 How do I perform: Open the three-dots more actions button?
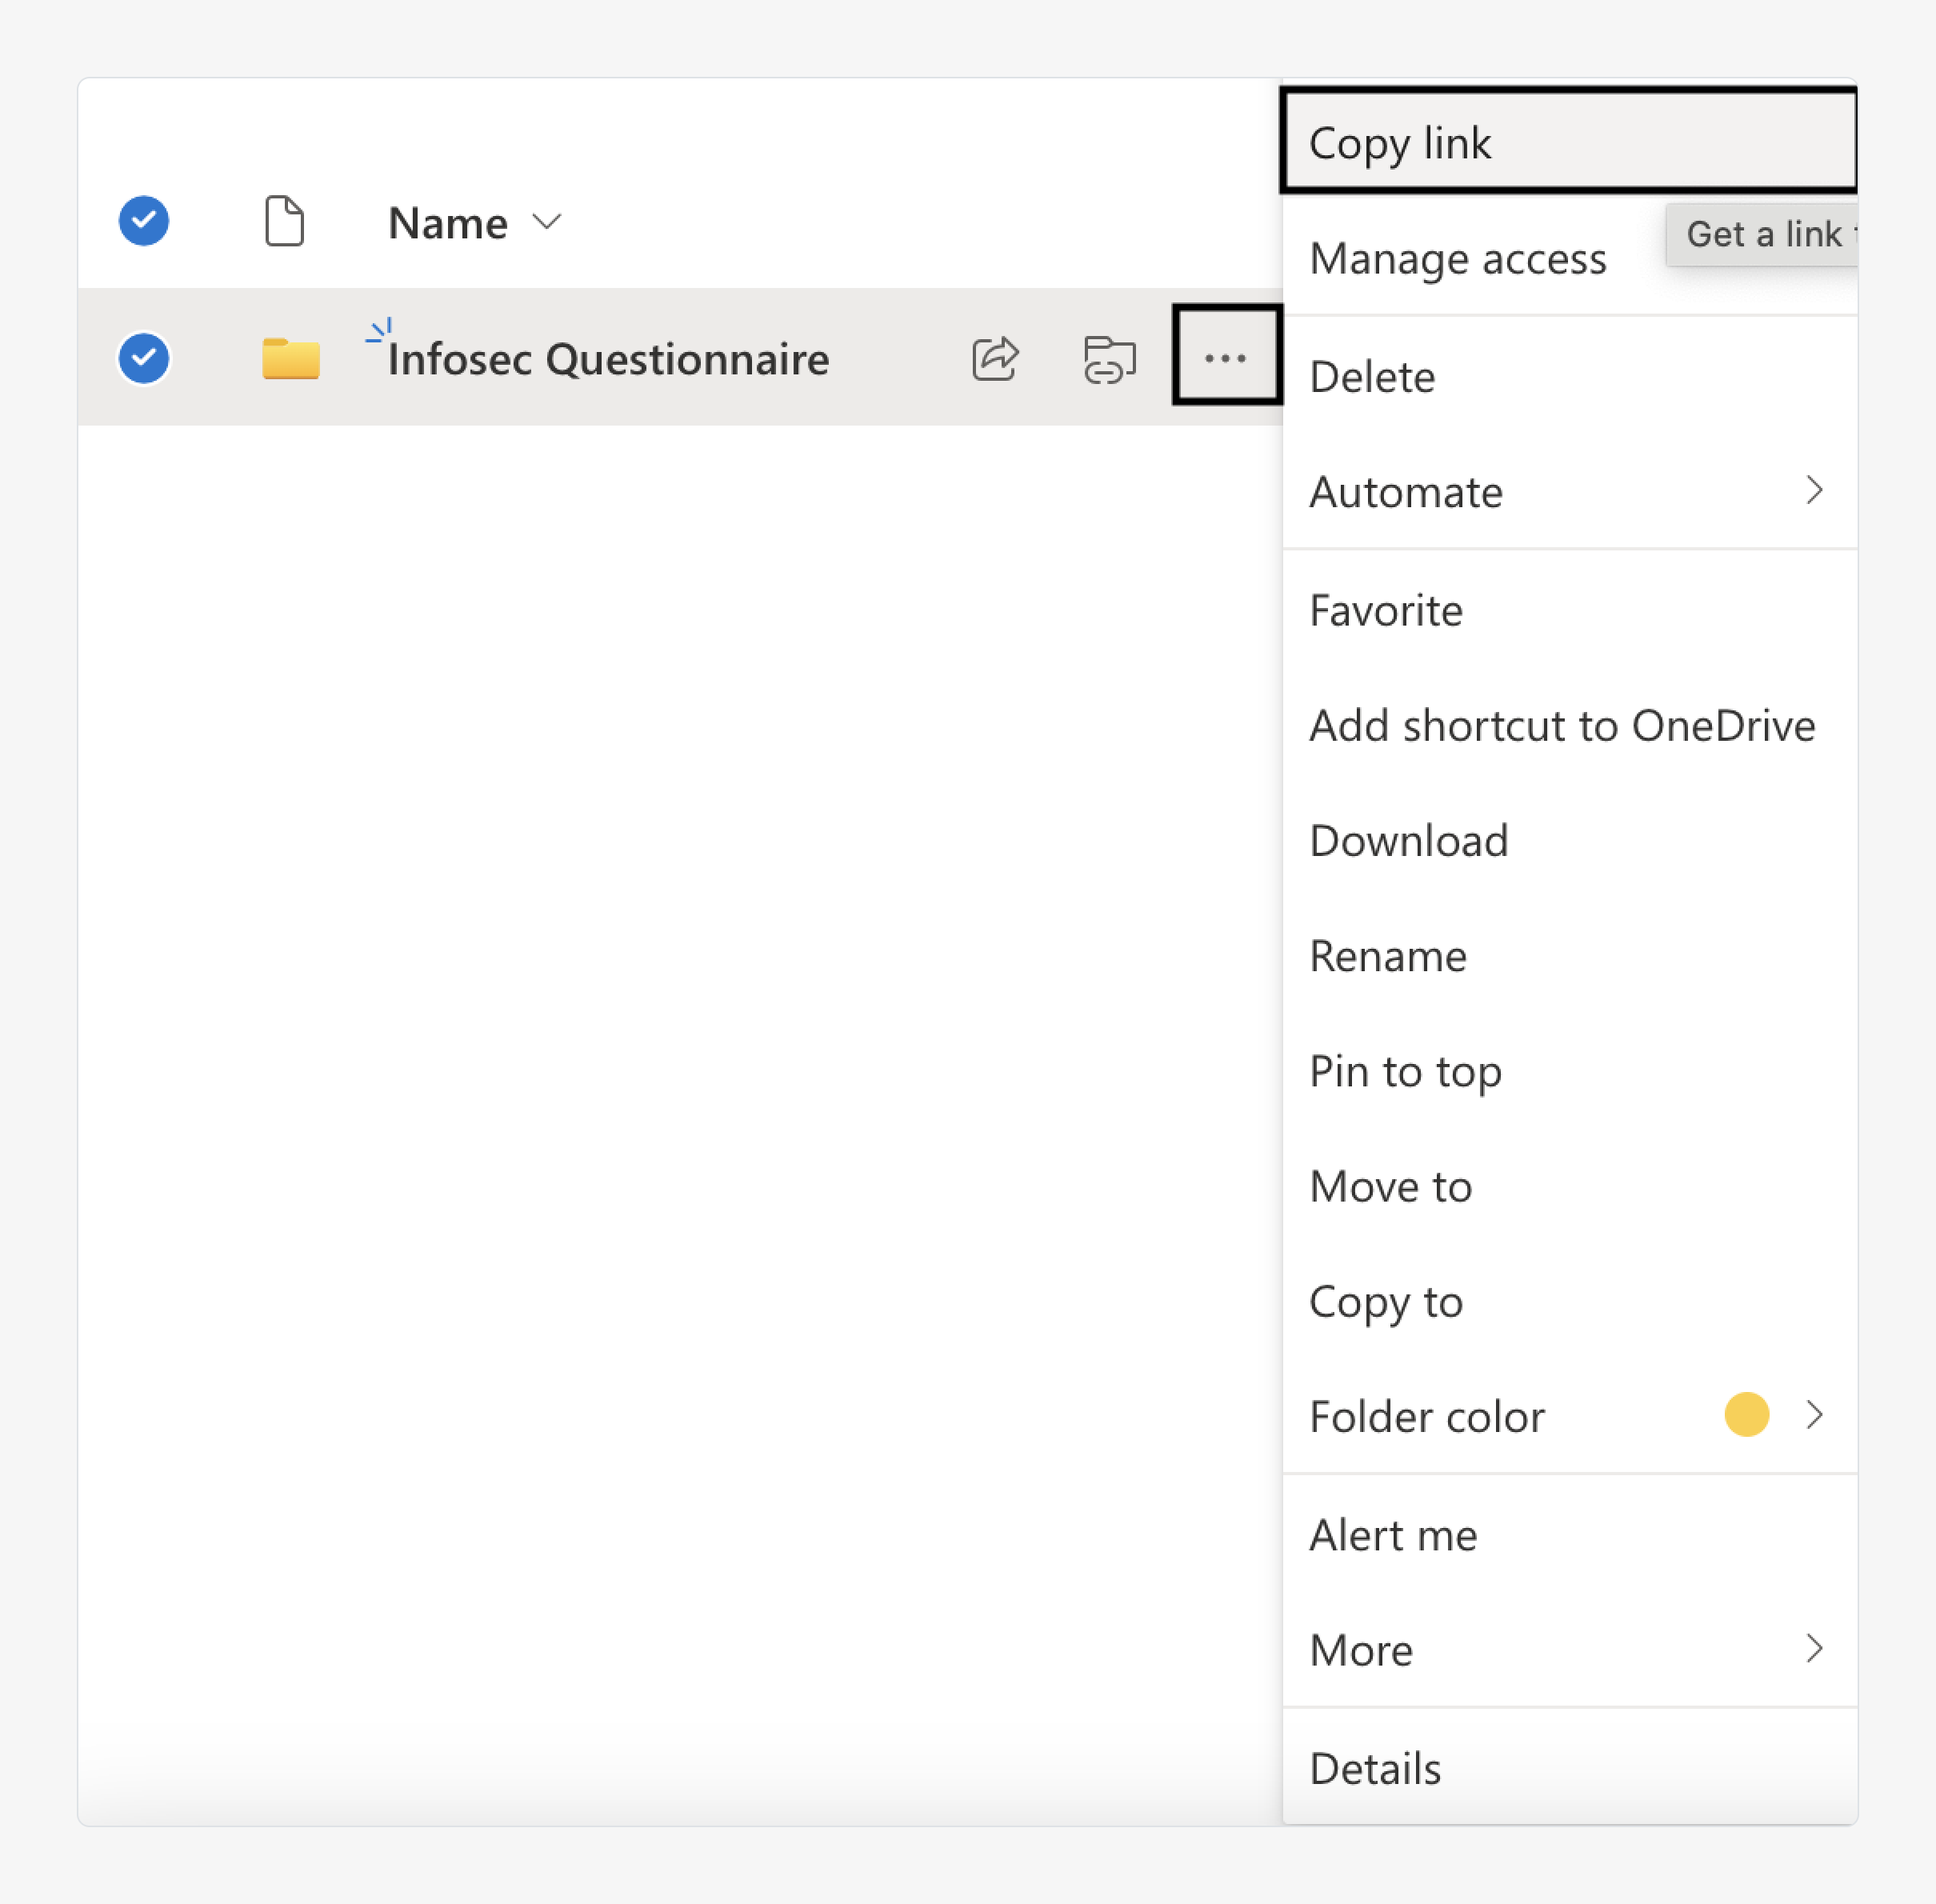point(1225,357)
